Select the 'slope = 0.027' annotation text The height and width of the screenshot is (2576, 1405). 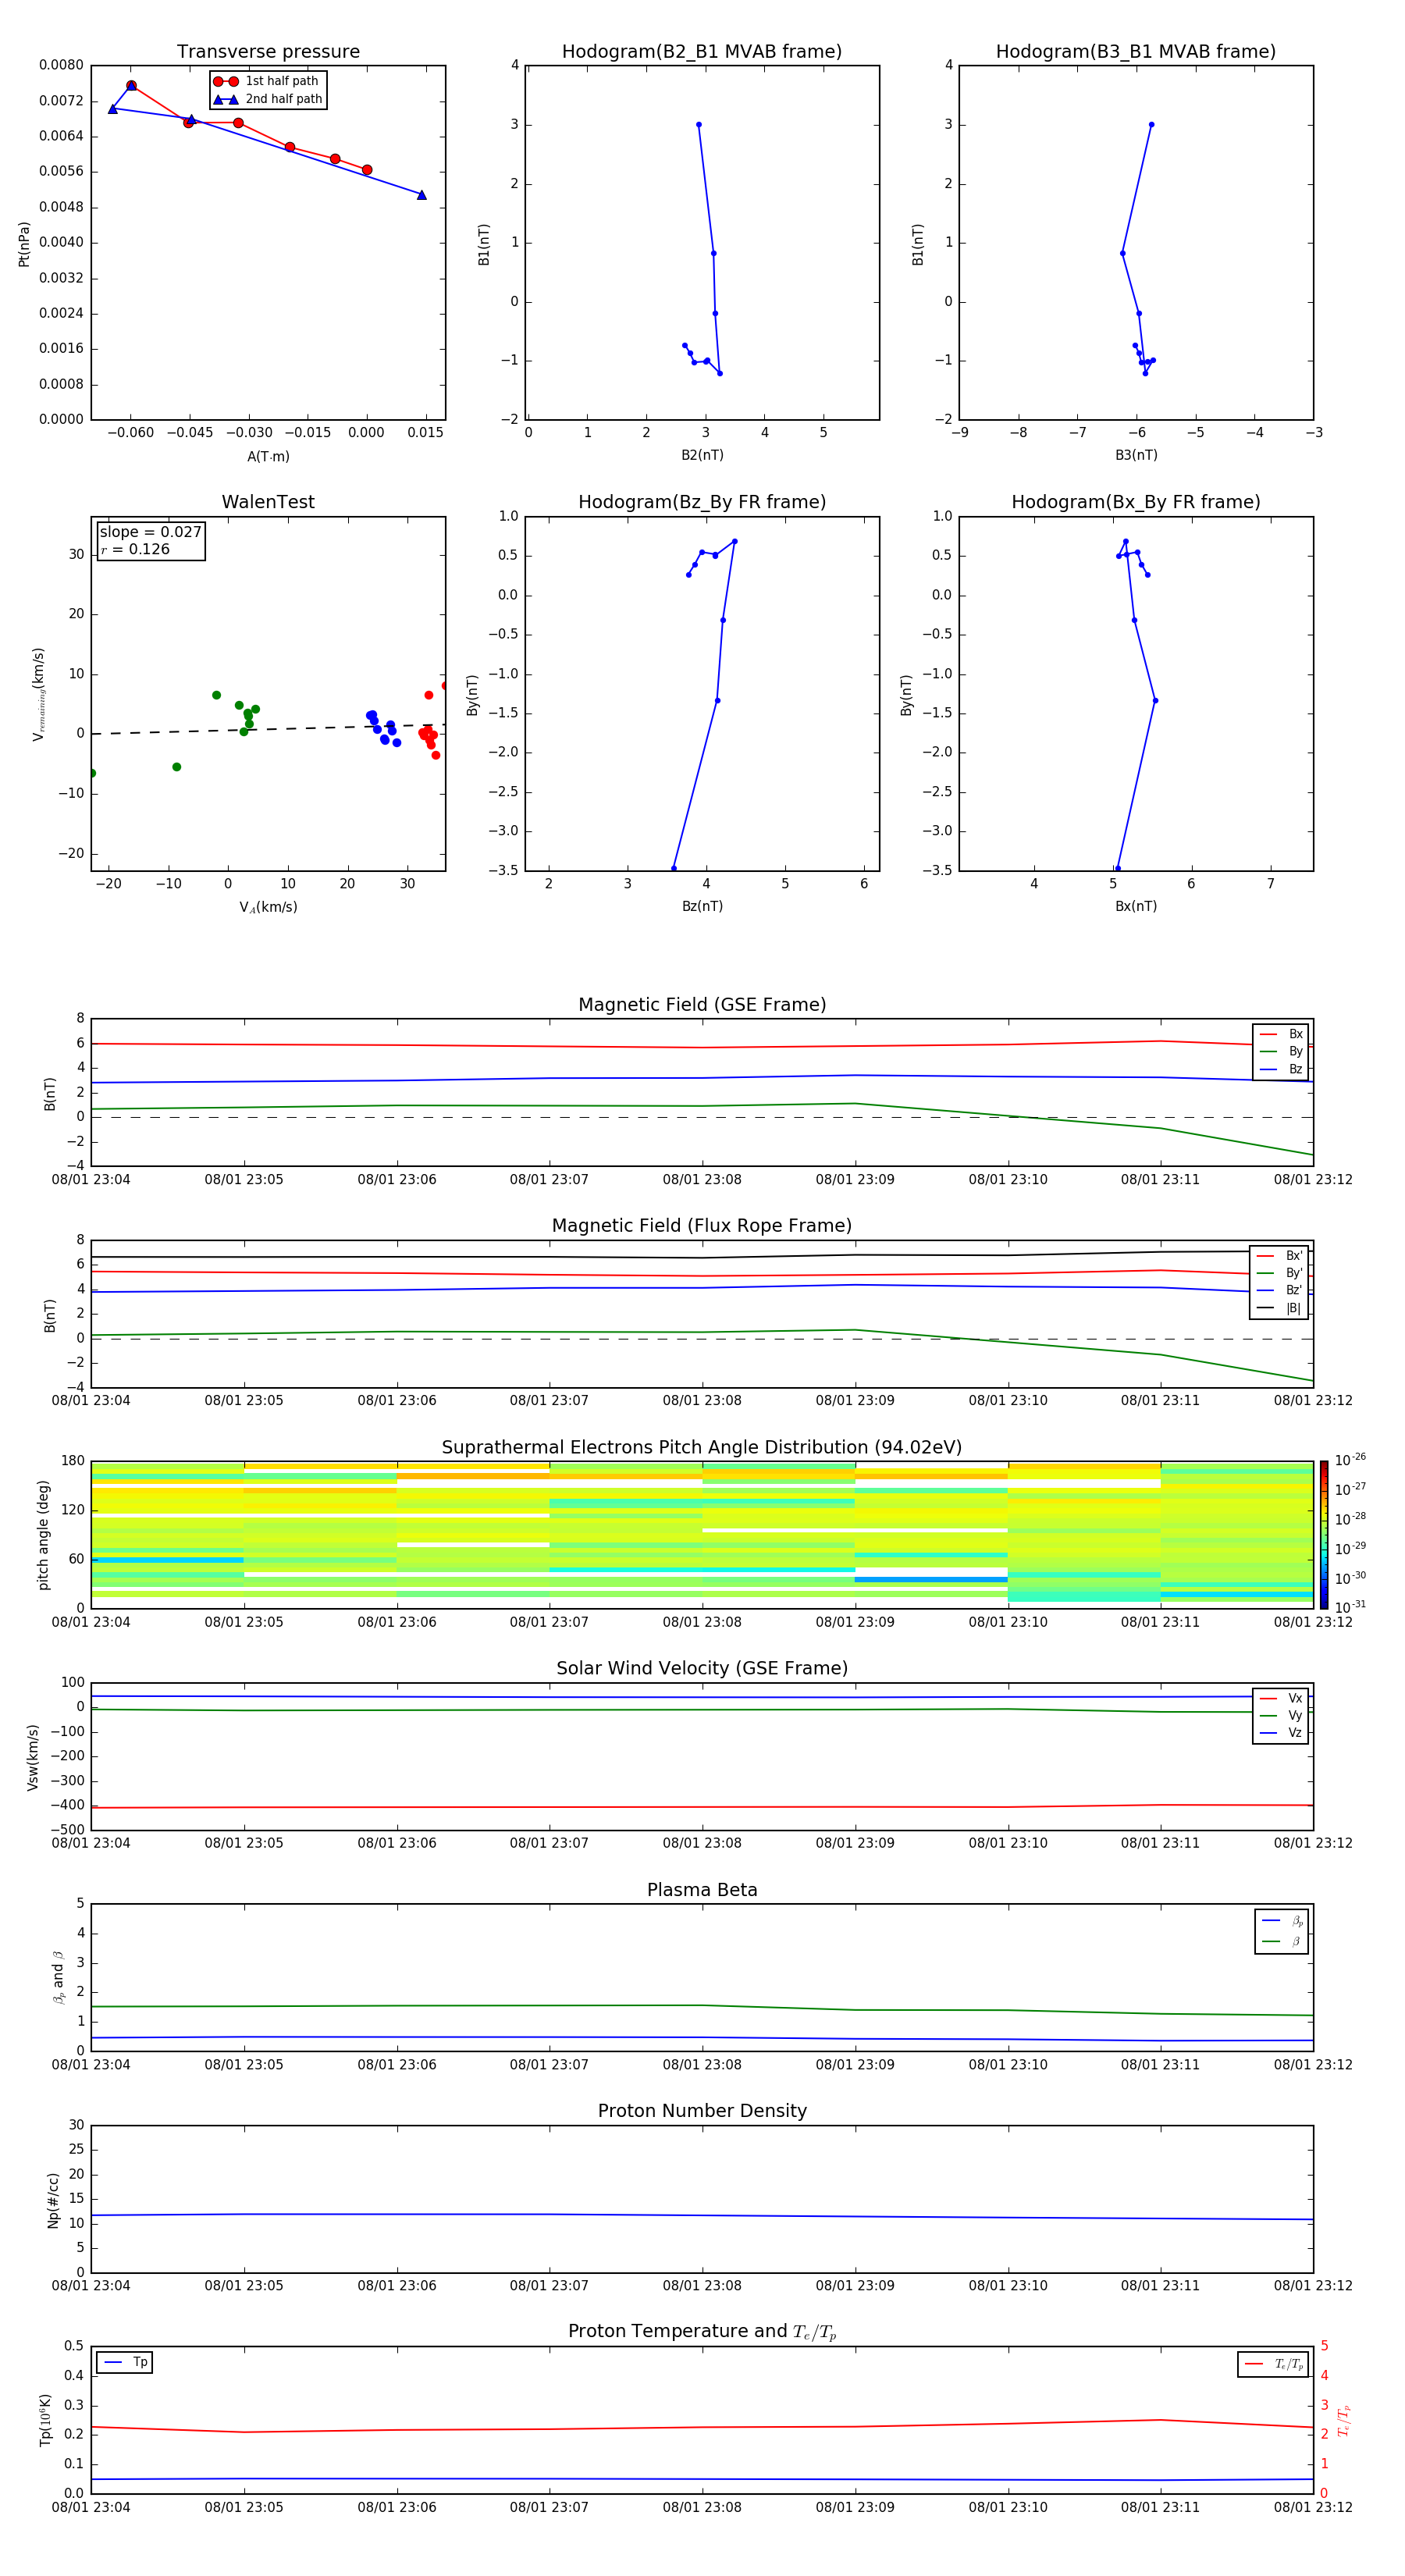point(151,532)
